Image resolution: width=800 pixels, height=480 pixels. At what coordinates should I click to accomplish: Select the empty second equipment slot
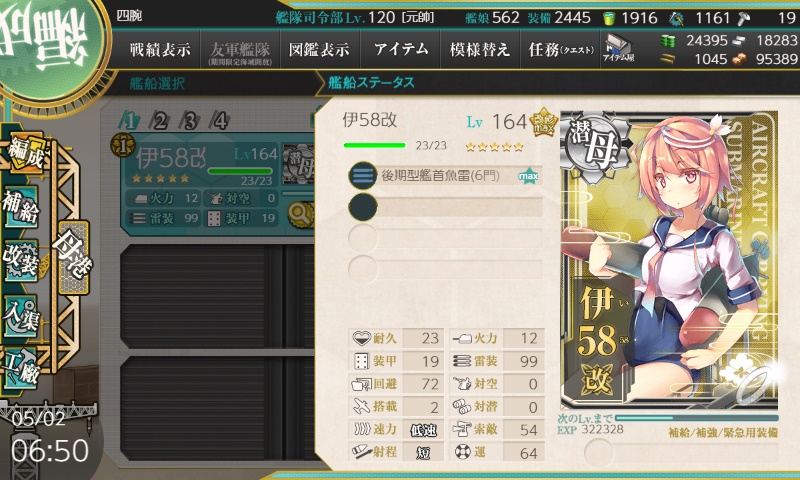[x=445, y=207]
